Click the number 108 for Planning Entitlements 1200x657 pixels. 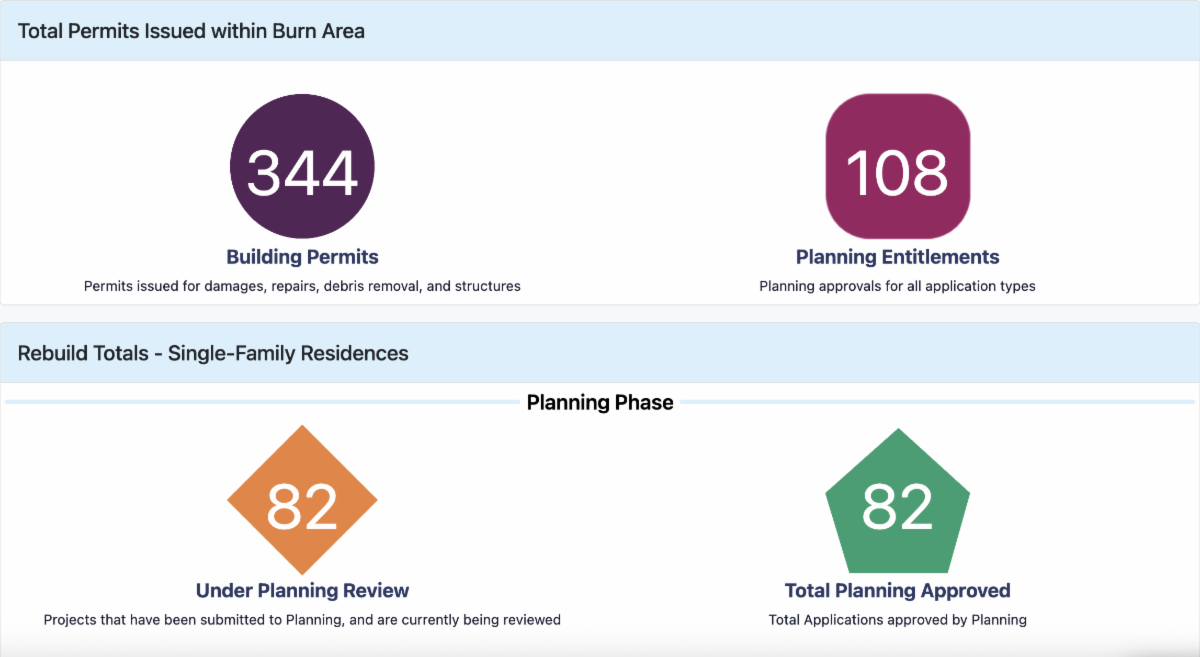coord(897,172)
